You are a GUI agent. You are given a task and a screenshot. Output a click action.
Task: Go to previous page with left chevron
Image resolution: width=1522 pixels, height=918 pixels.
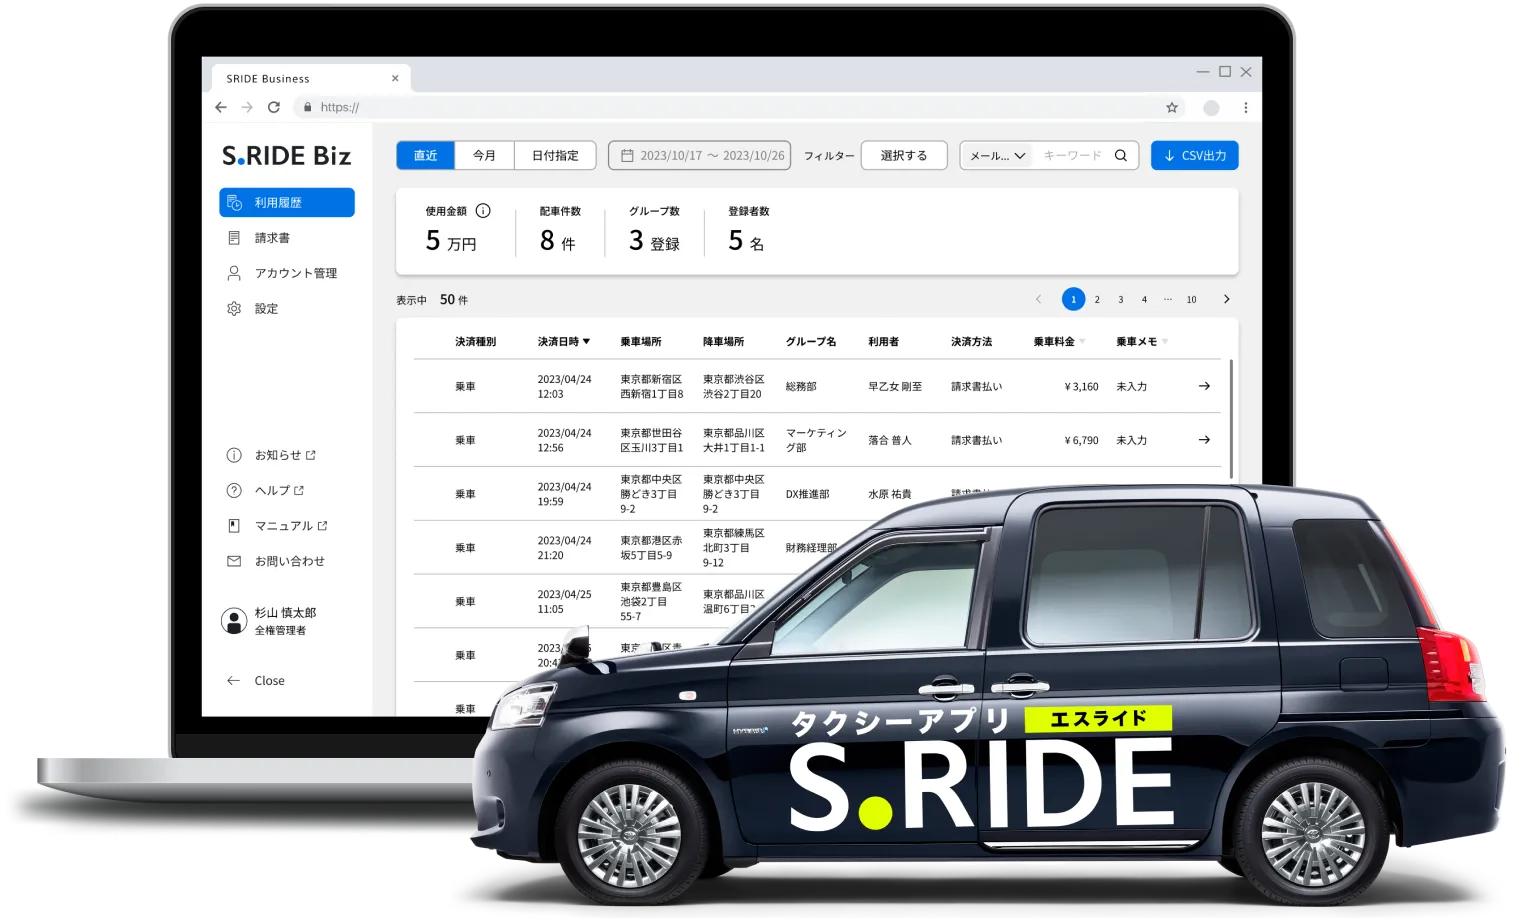click(x=1038, y=299)
